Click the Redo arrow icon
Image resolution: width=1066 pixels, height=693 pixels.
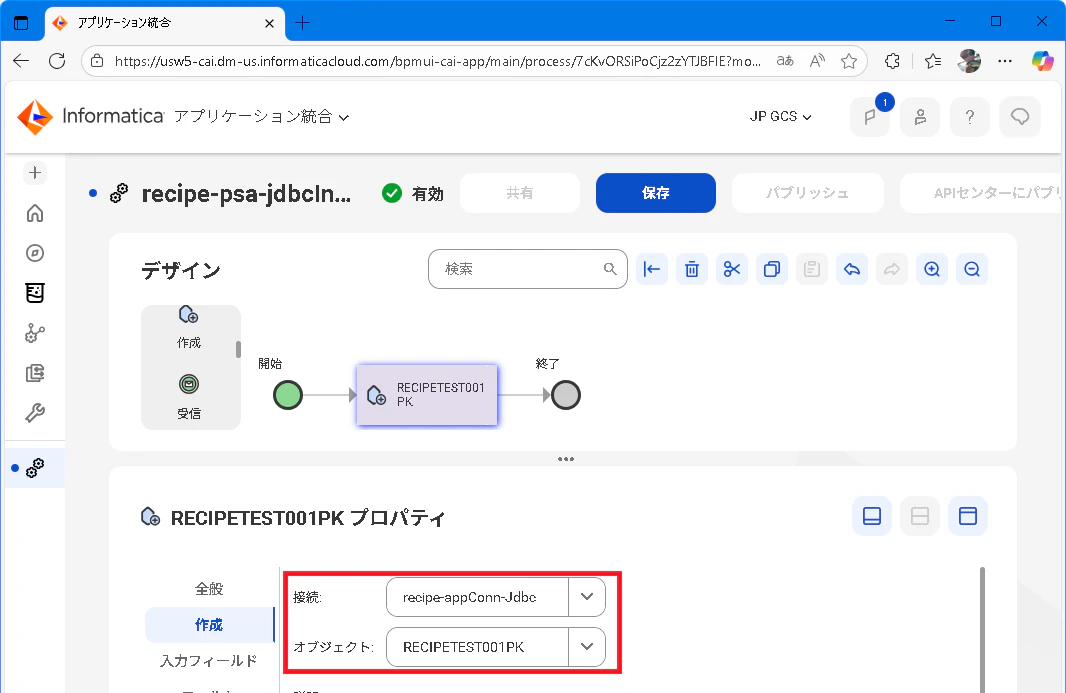892,269
